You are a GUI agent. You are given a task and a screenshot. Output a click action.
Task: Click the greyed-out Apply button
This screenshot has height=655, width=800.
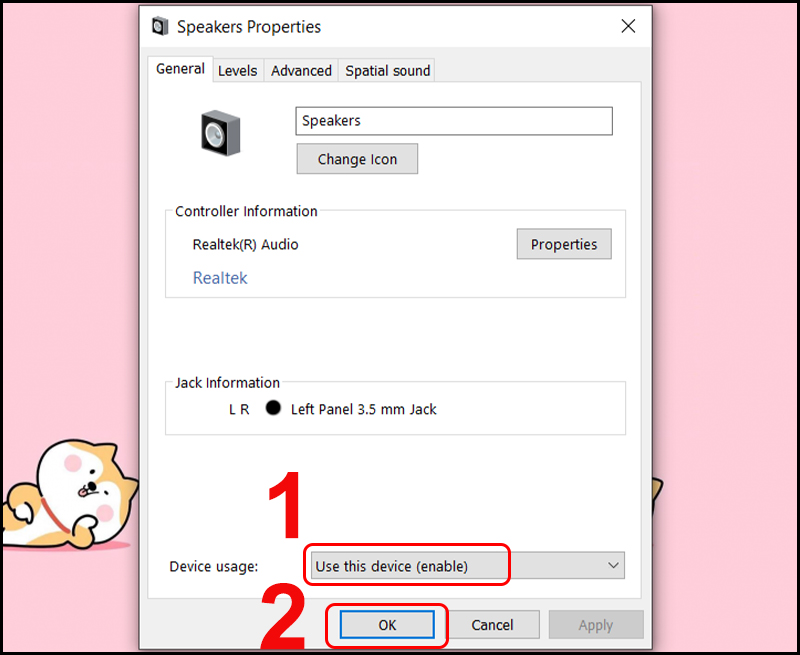point(596,625)
